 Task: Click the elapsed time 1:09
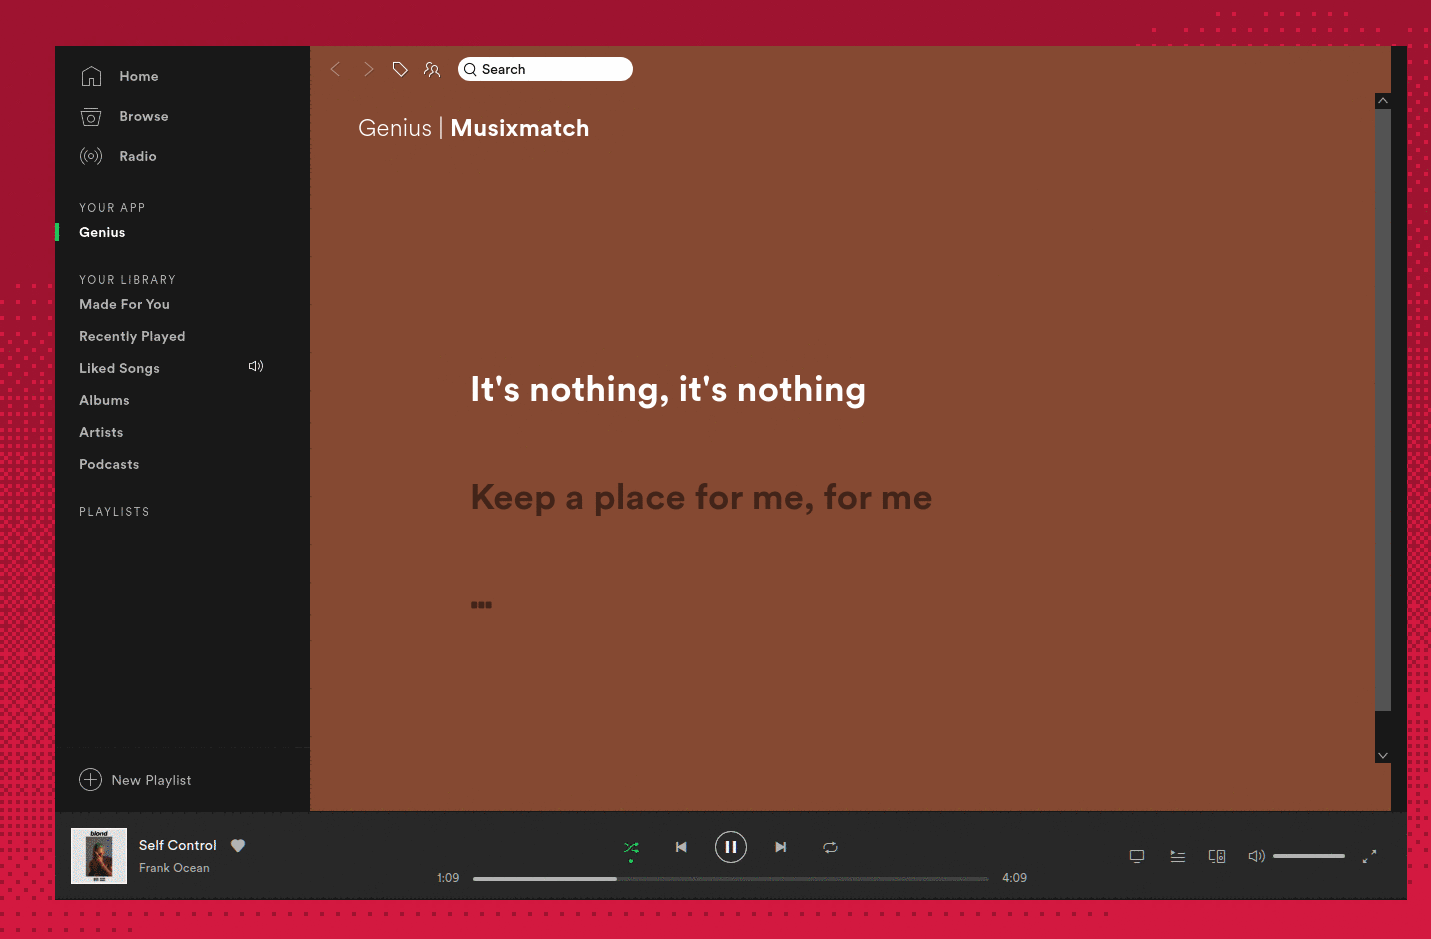coord(448,878)
